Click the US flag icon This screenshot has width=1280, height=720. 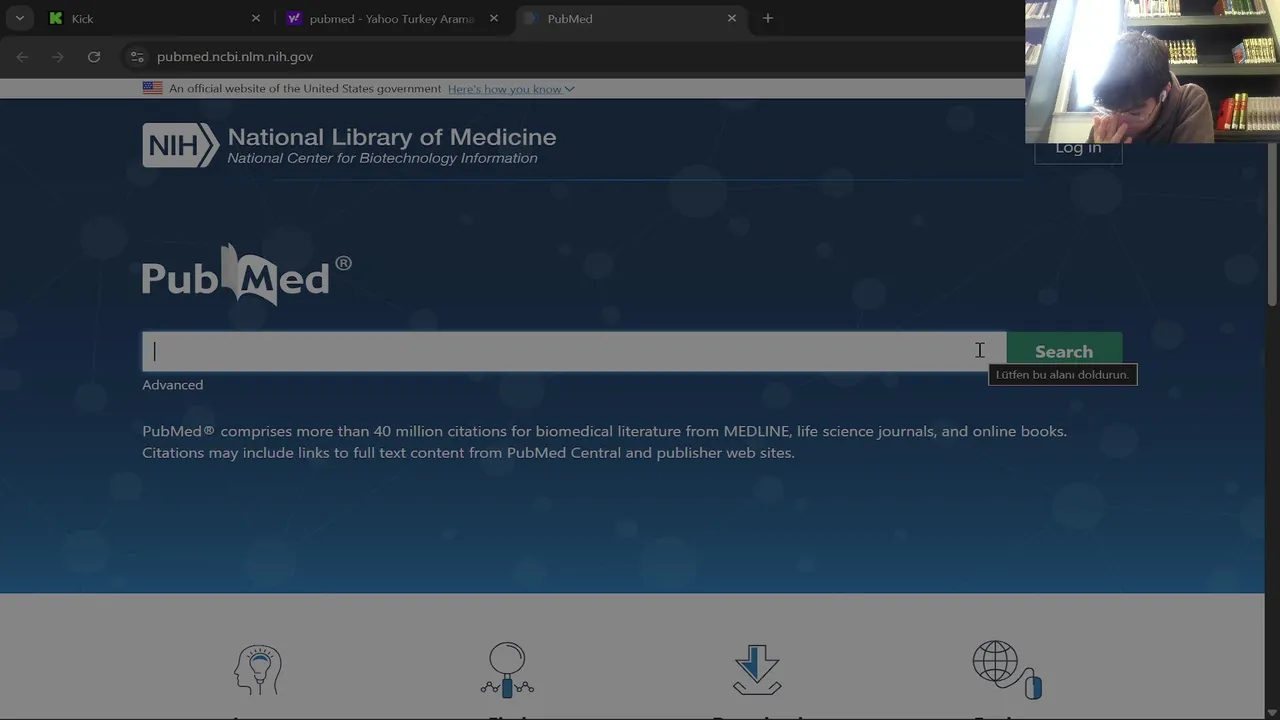pyautogui.click(x=152, y=88)
